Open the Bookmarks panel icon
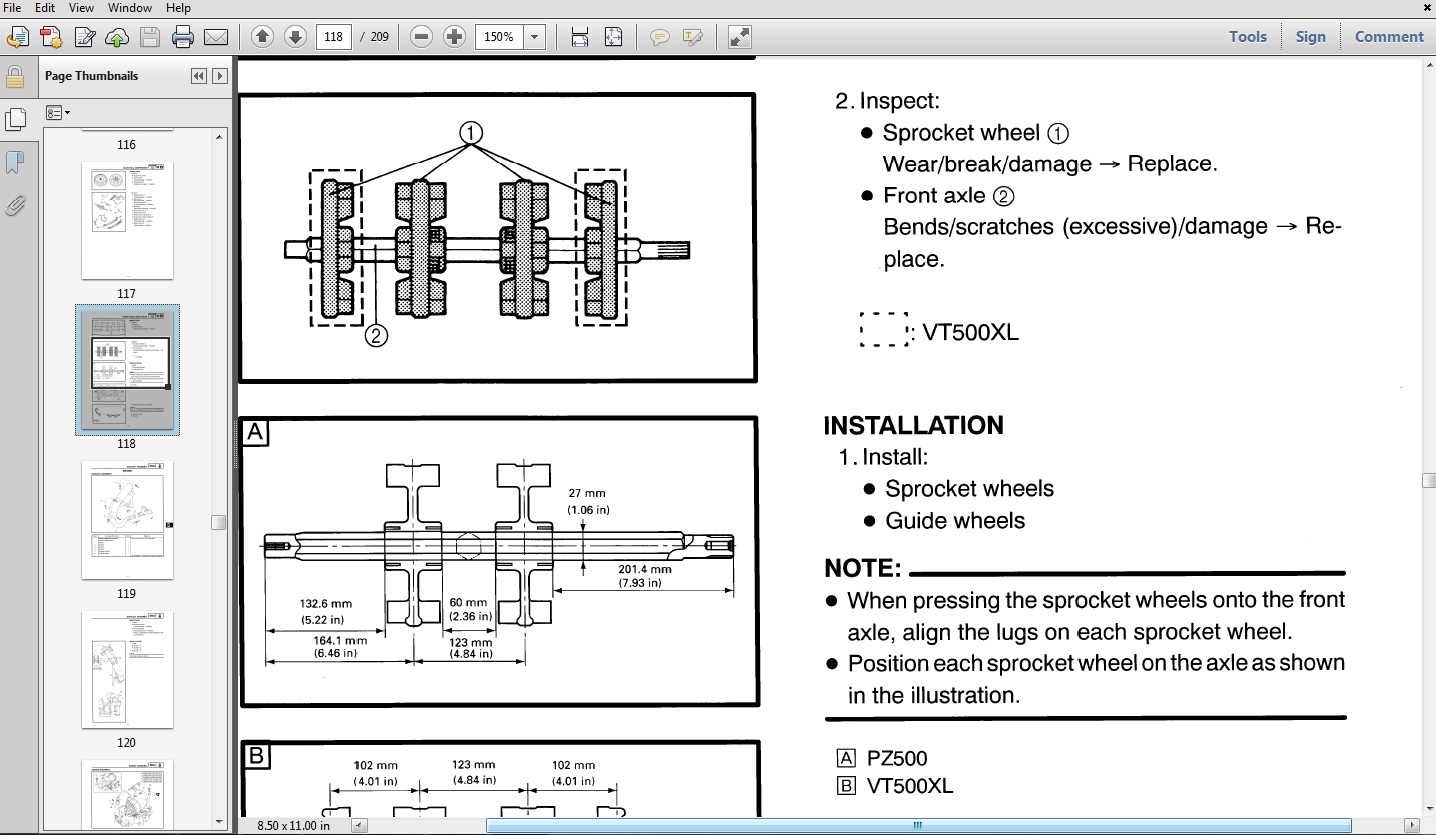 point(15,162)
